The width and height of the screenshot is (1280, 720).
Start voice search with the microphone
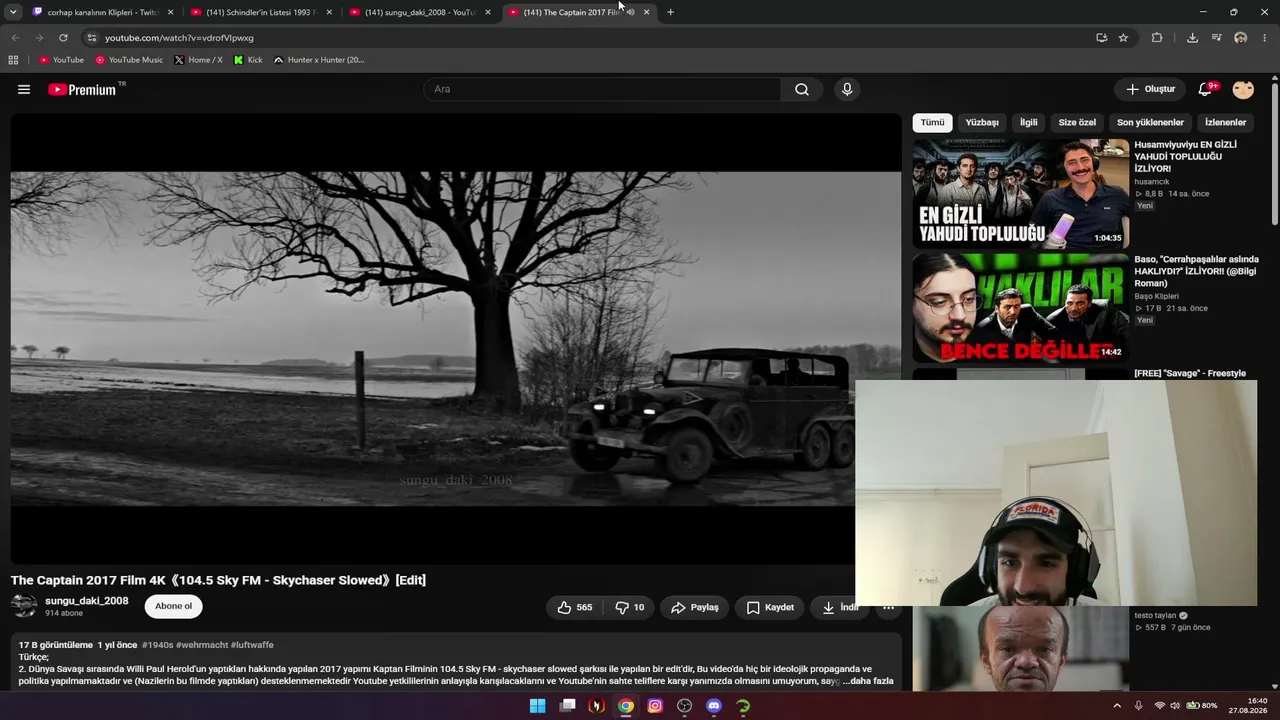click(x=847, y=89)
